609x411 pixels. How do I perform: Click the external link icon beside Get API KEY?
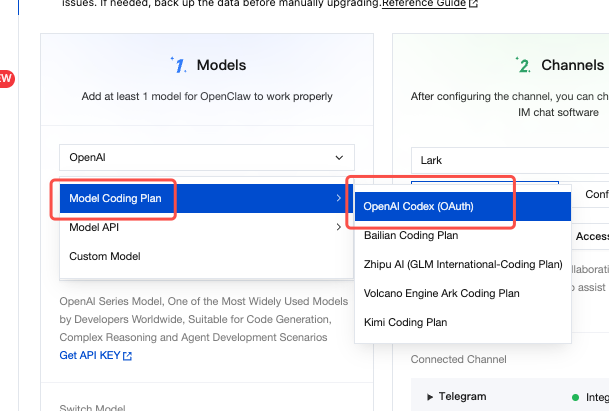point(127,356)
